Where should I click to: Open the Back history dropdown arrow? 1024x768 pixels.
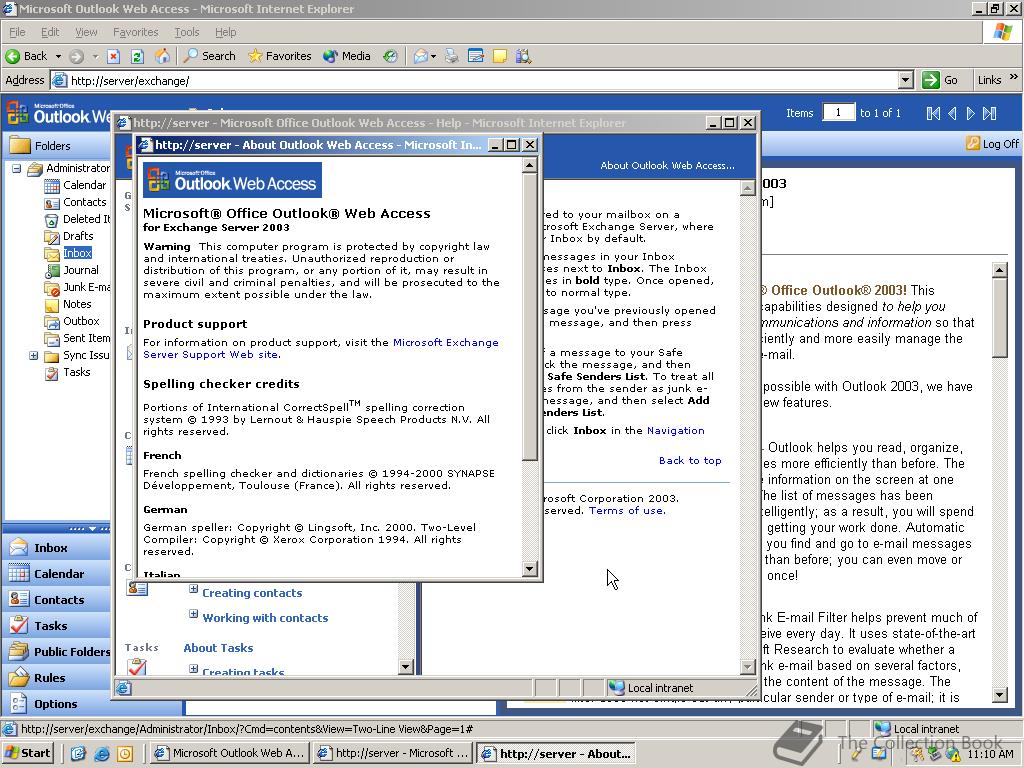tap(58, 56)
